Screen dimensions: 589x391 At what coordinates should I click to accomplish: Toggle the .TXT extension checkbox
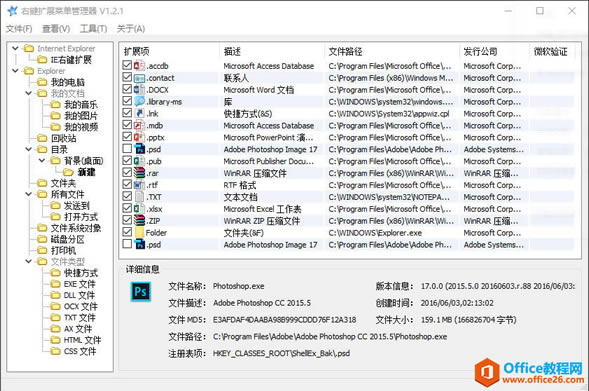pyautogui.click(x=127, y=196)
